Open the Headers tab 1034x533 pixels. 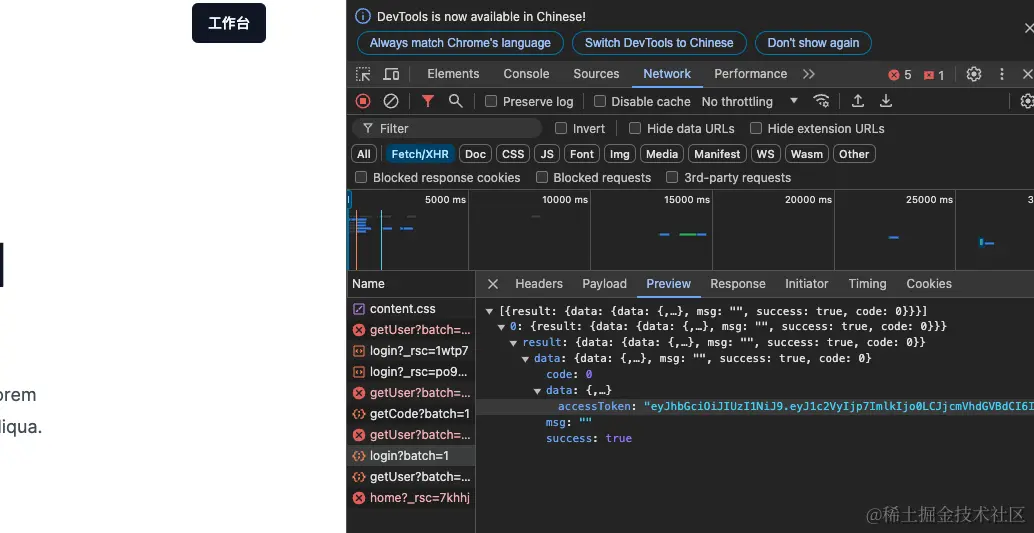tap(539, 284)
